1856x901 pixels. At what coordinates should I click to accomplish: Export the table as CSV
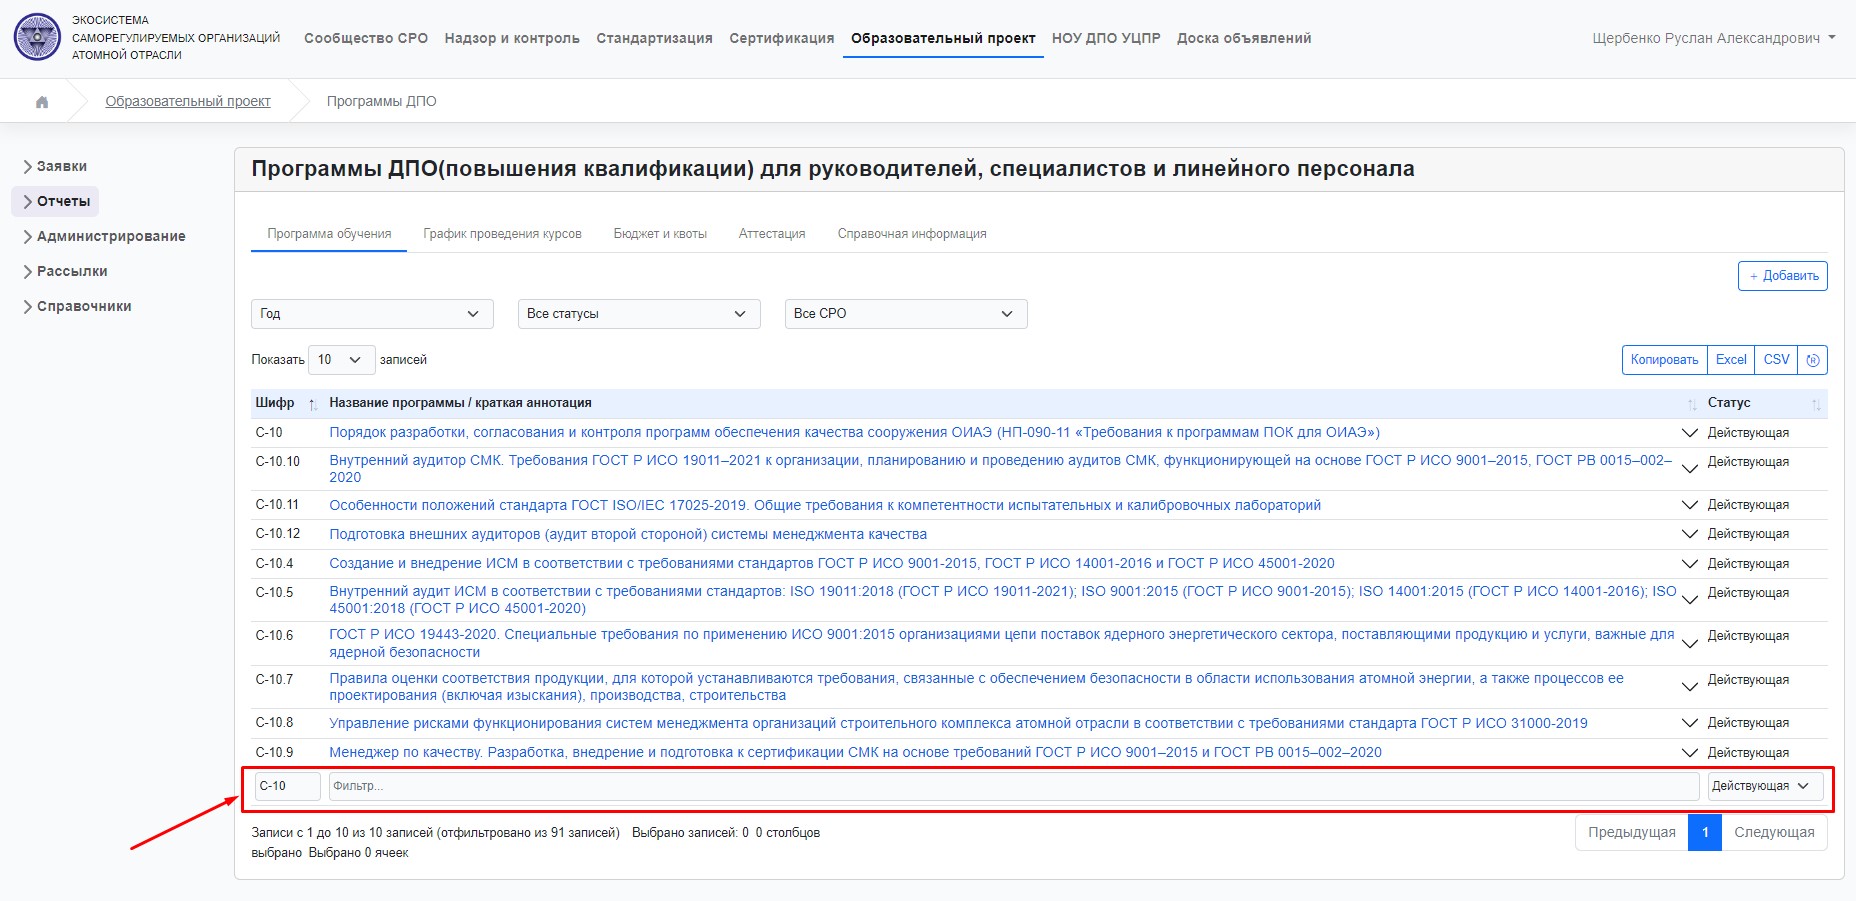1777,360
